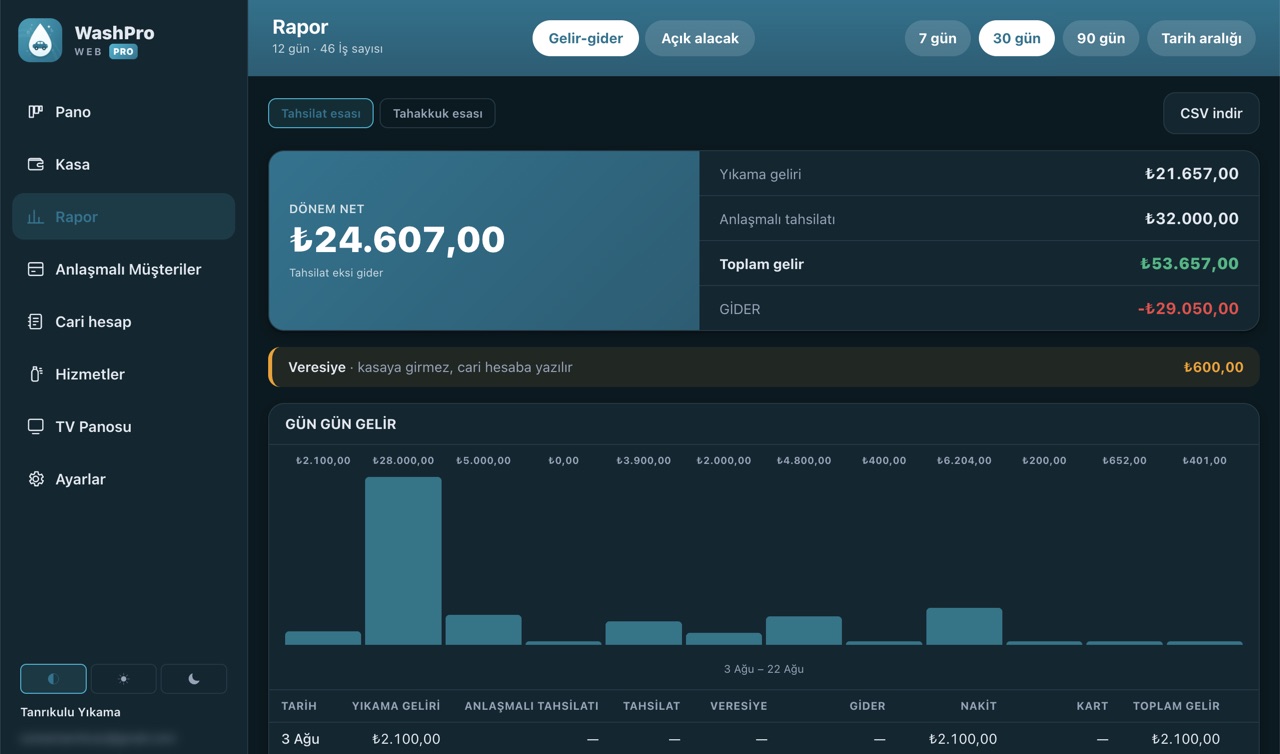
Task: Go to Ayarlar menu label
Action: point(80,479)
